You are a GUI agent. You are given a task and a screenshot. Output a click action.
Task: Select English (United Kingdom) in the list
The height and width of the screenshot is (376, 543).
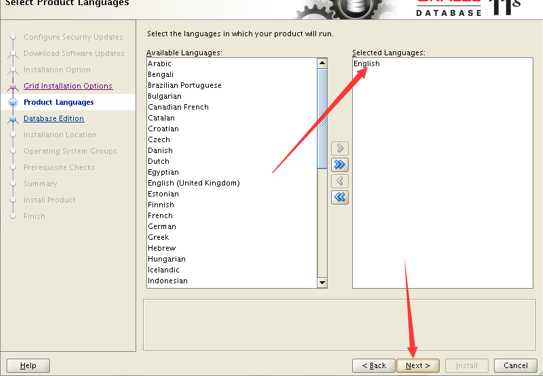click(x=232, y=183)
